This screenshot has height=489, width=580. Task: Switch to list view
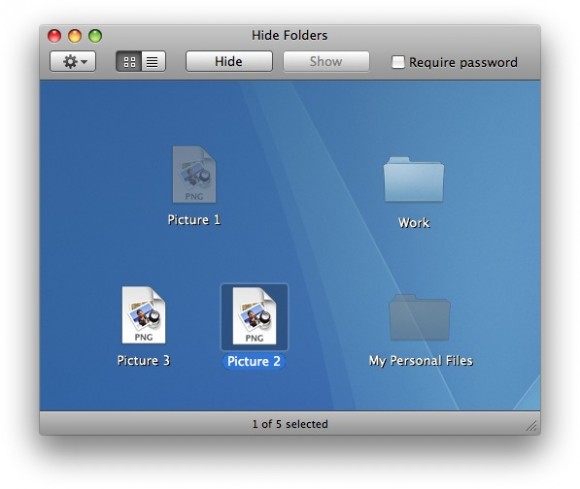pyautogui.click(x=153, y=61)
